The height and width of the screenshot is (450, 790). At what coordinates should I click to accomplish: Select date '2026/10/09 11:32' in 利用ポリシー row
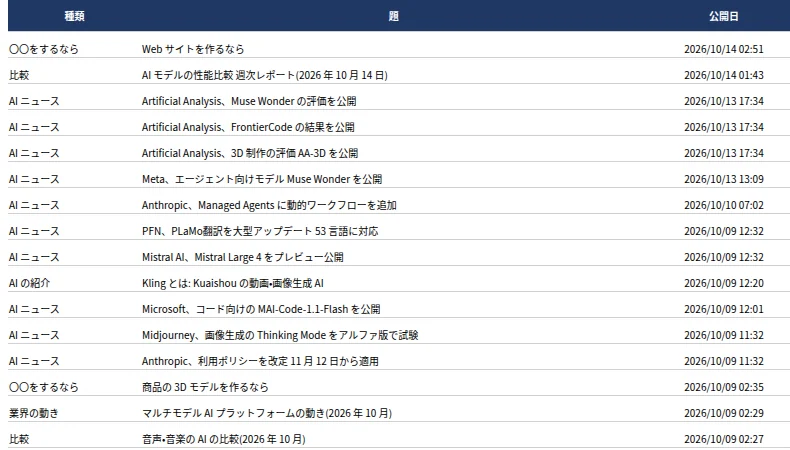[723, 361]
